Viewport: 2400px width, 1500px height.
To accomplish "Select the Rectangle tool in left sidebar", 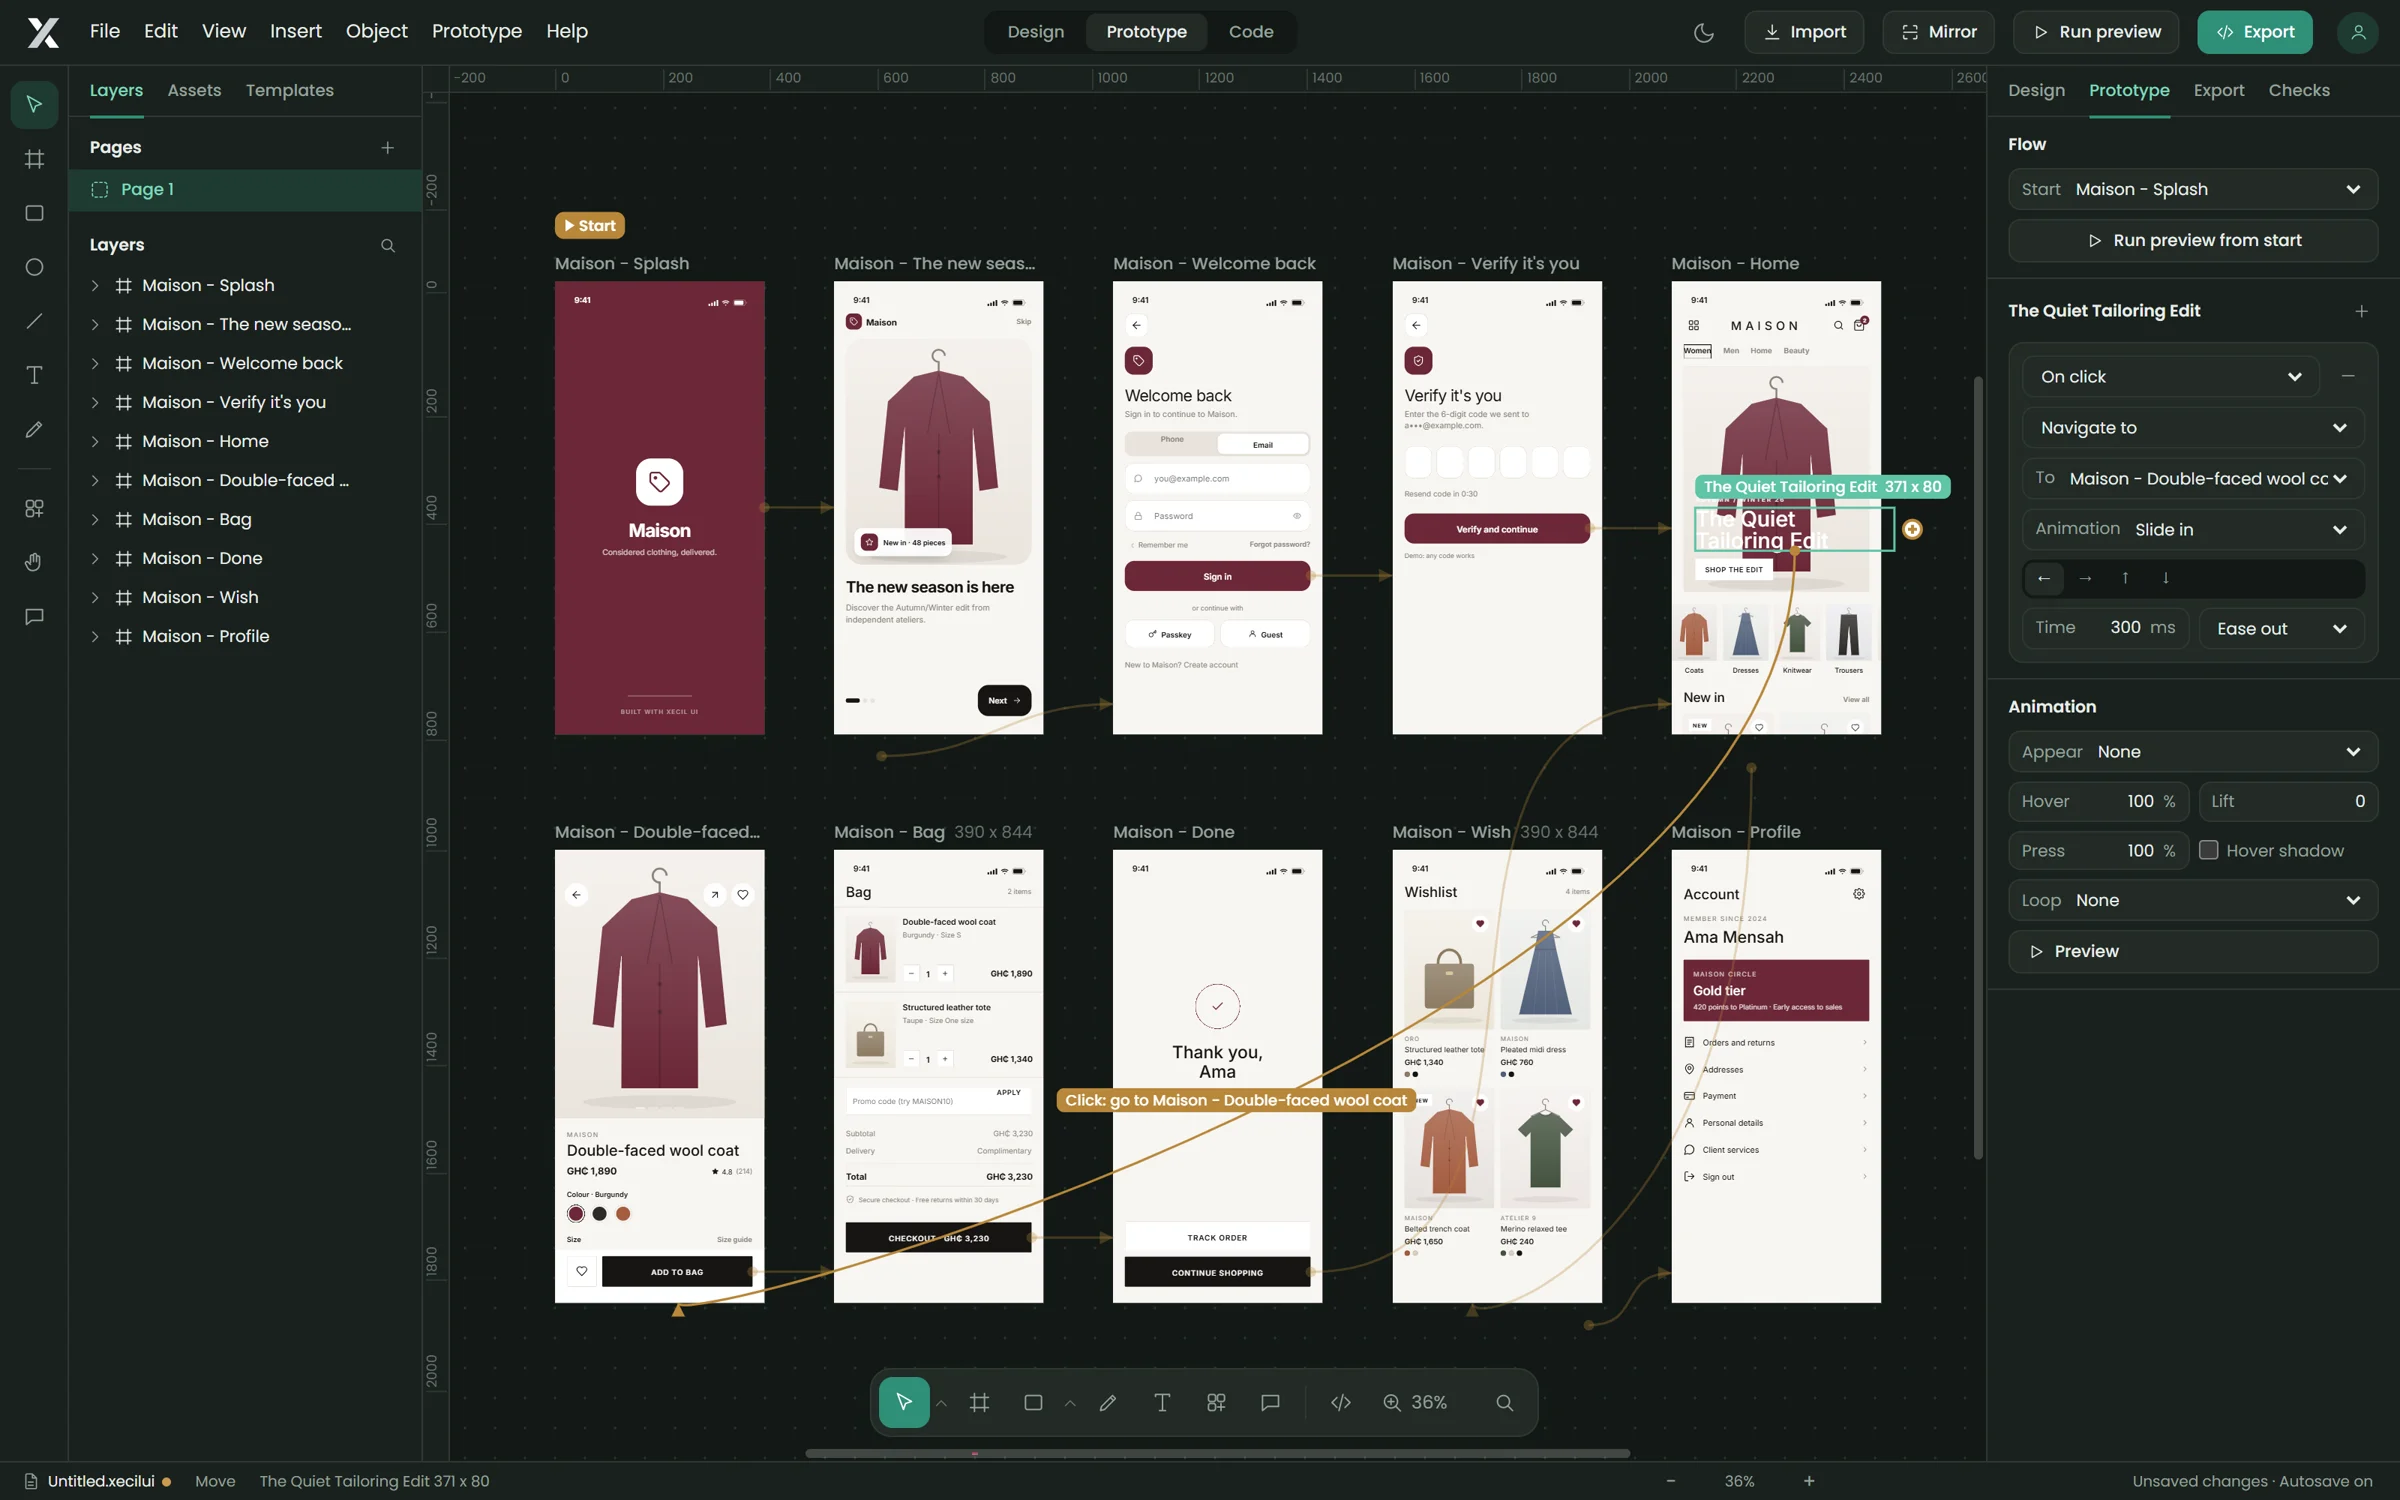I will (34, 213).
